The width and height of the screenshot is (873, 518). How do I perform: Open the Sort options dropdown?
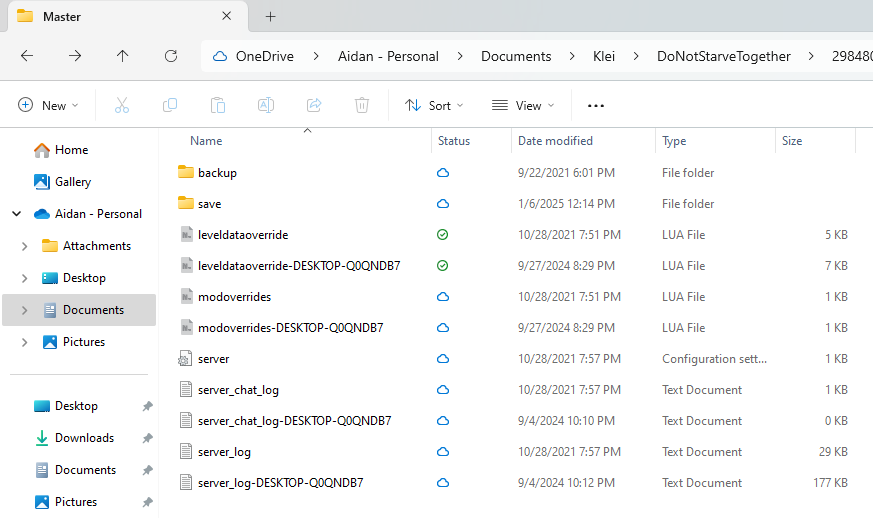434,105
